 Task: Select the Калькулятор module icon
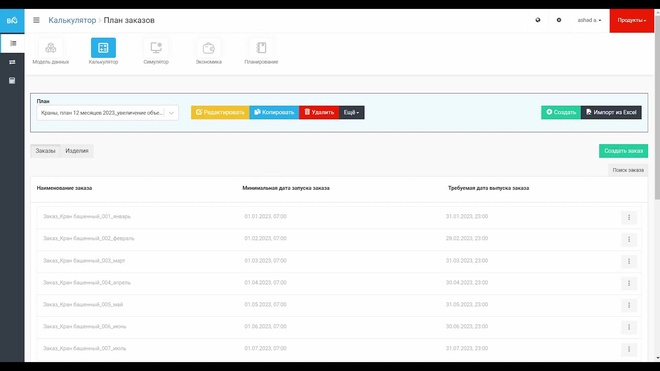(x=103, y=48)
